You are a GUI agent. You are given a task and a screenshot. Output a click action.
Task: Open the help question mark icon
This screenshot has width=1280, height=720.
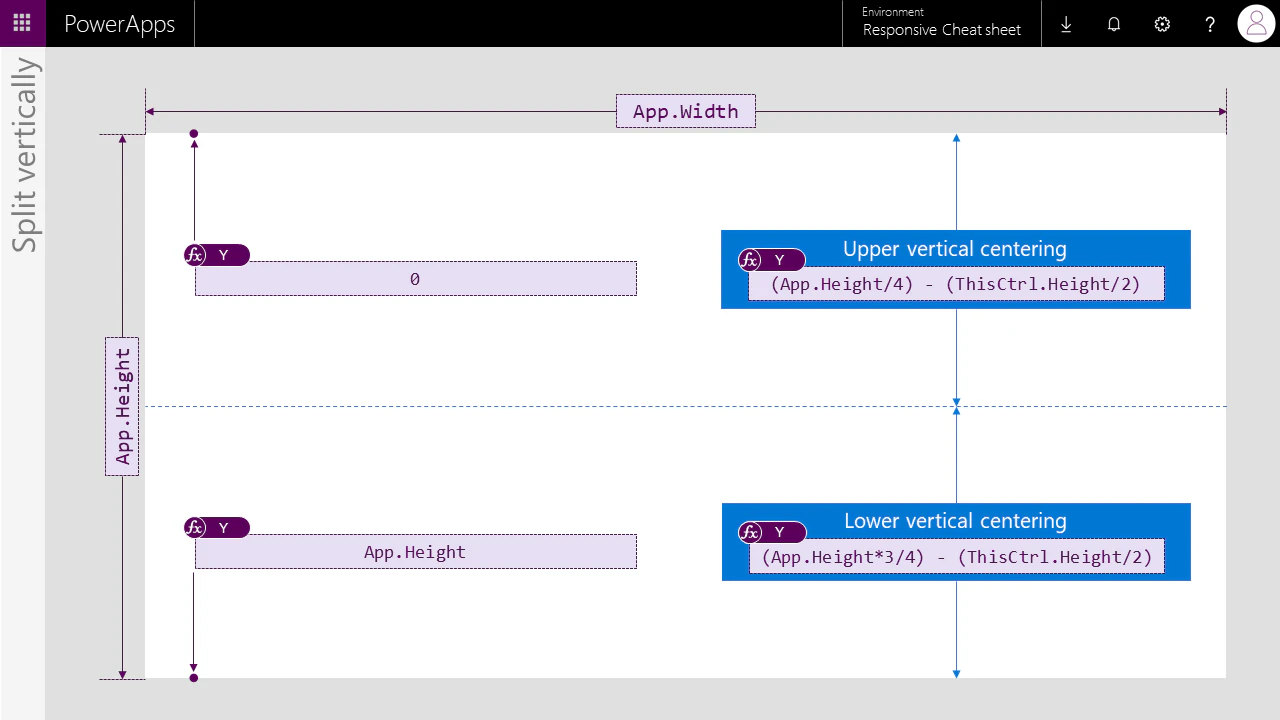[x=1210, y=24]
